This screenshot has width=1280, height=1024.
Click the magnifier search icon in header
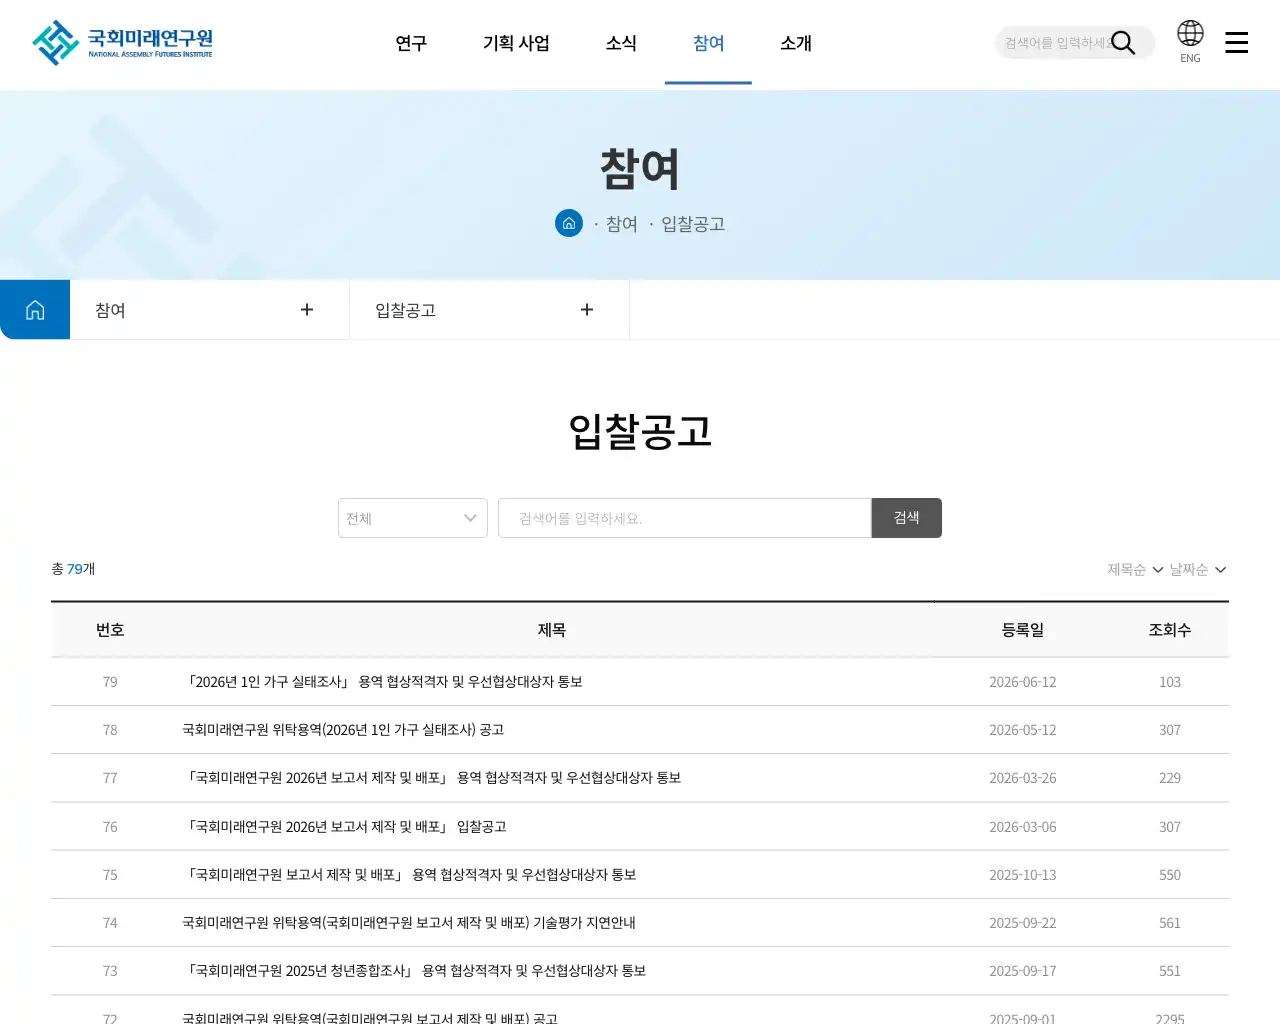[1123, 43]
